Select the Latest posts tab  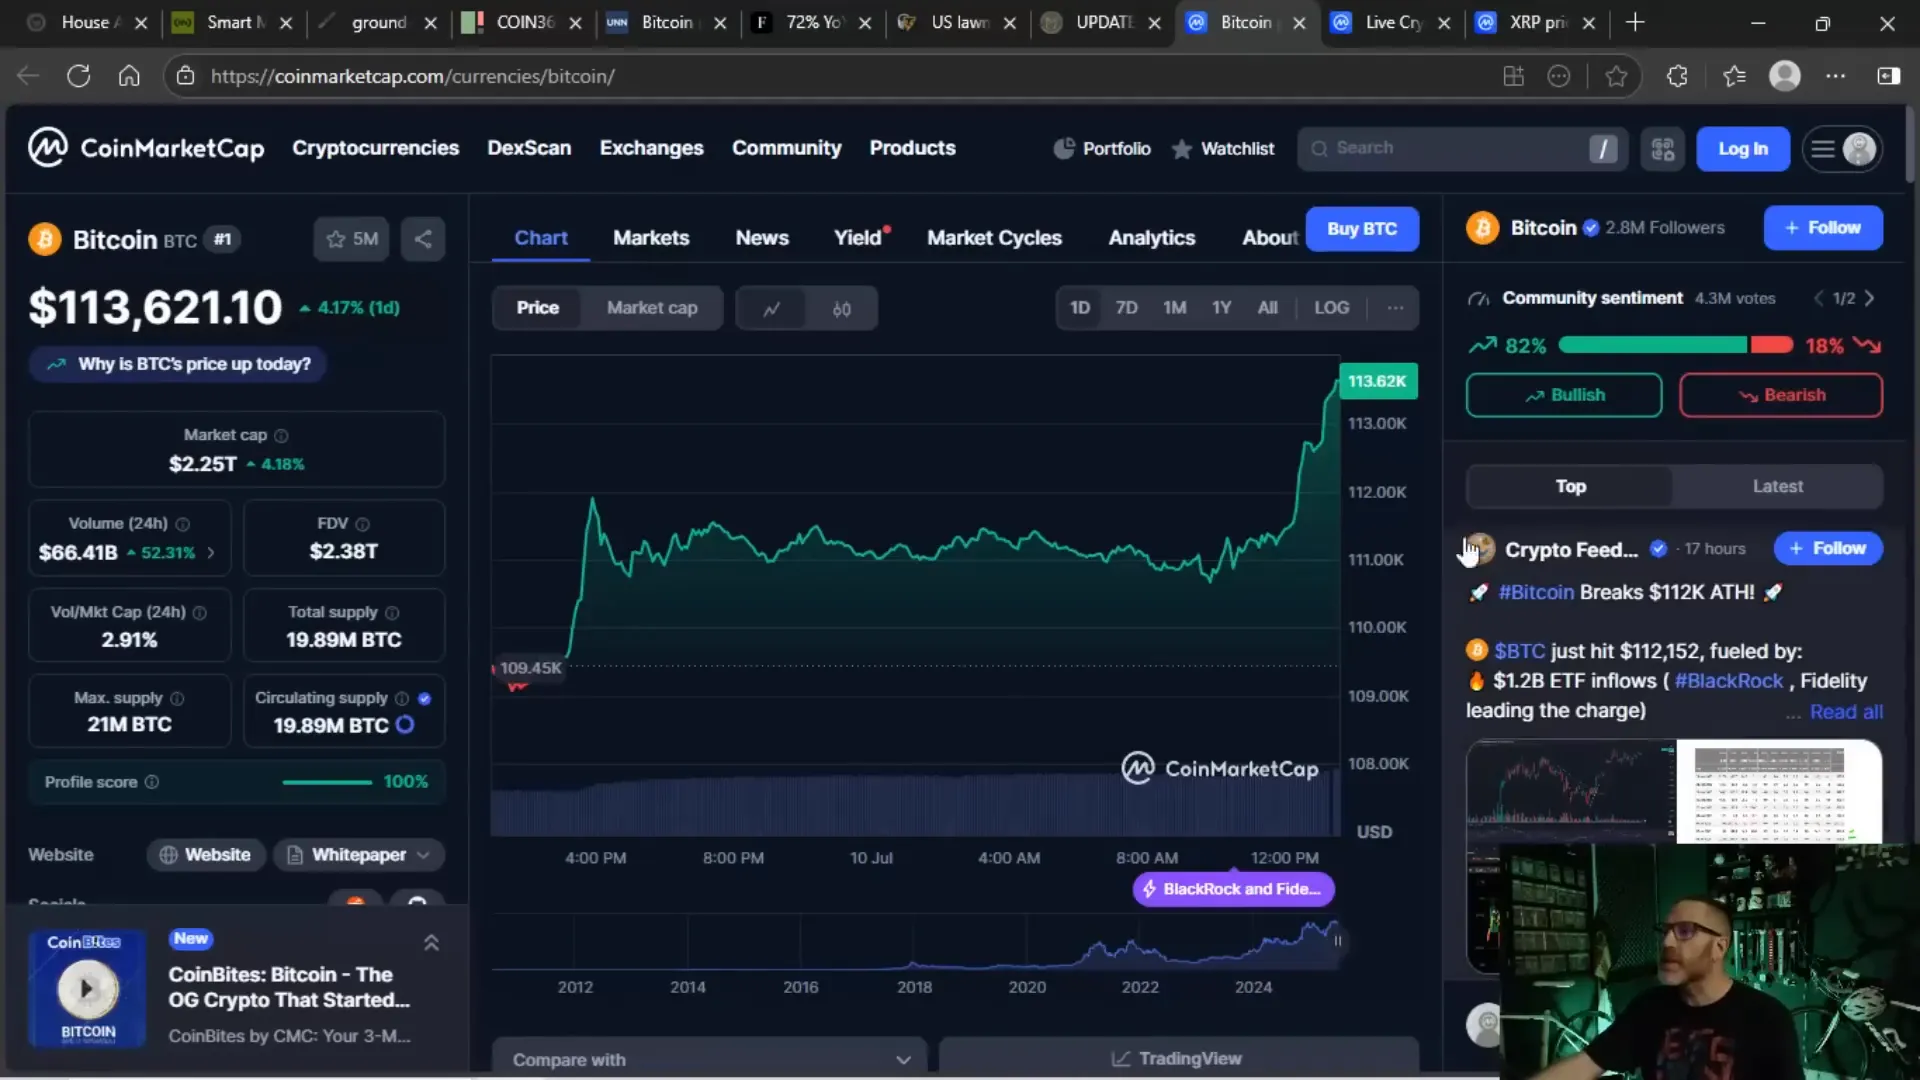(1777, 486)
